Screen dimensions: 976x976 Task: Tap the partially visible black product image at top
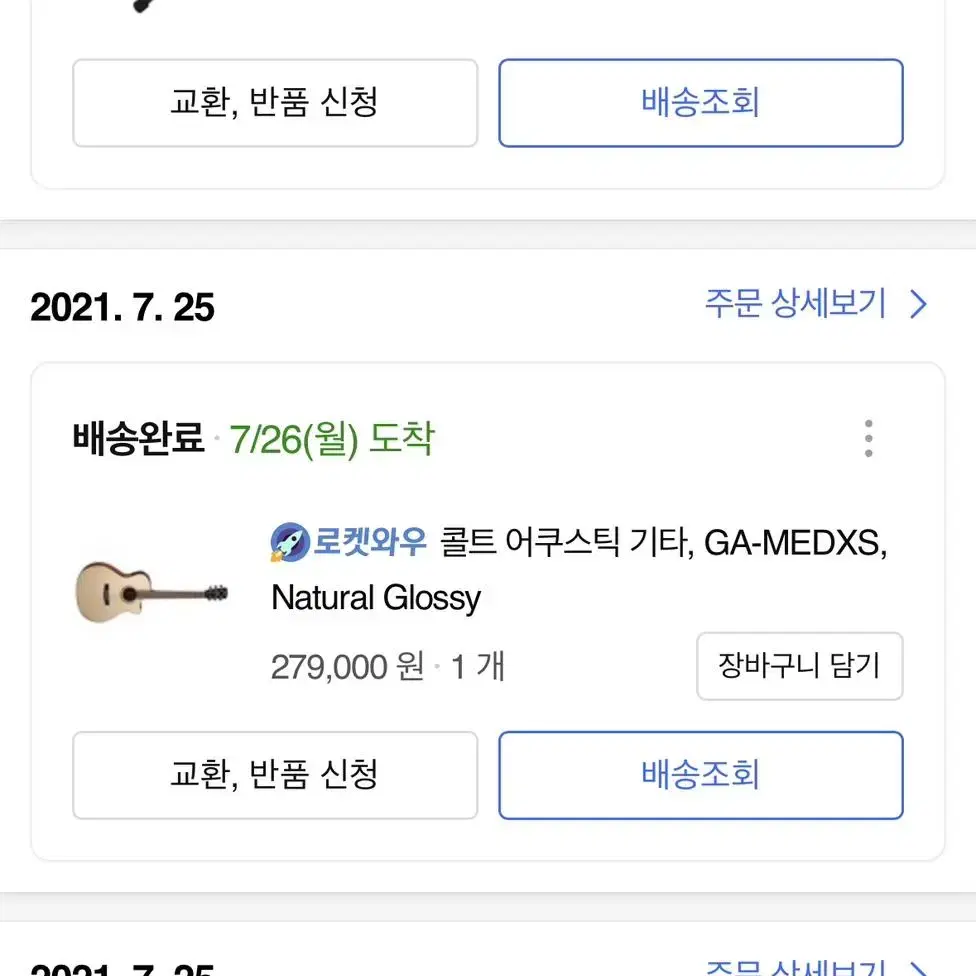click(143, 6)
